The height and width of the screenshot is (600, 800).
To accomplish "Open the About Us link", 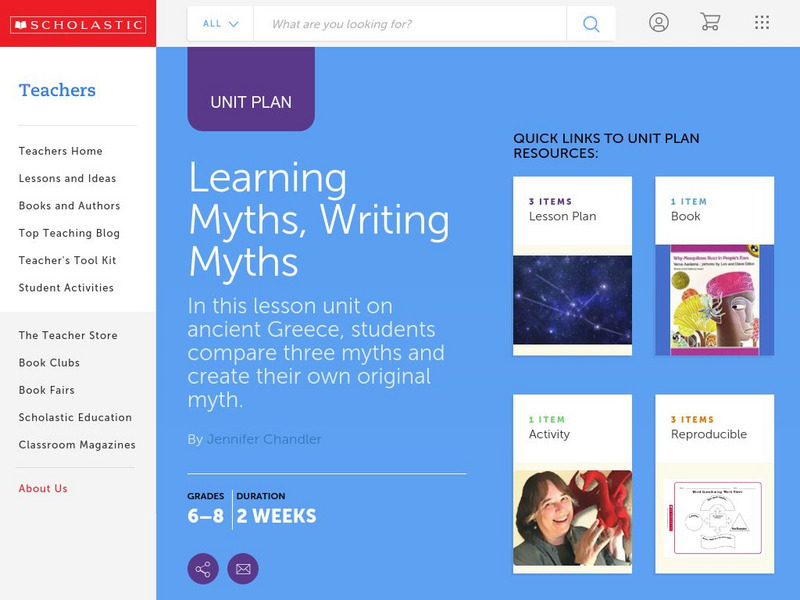I will point(43,488).
